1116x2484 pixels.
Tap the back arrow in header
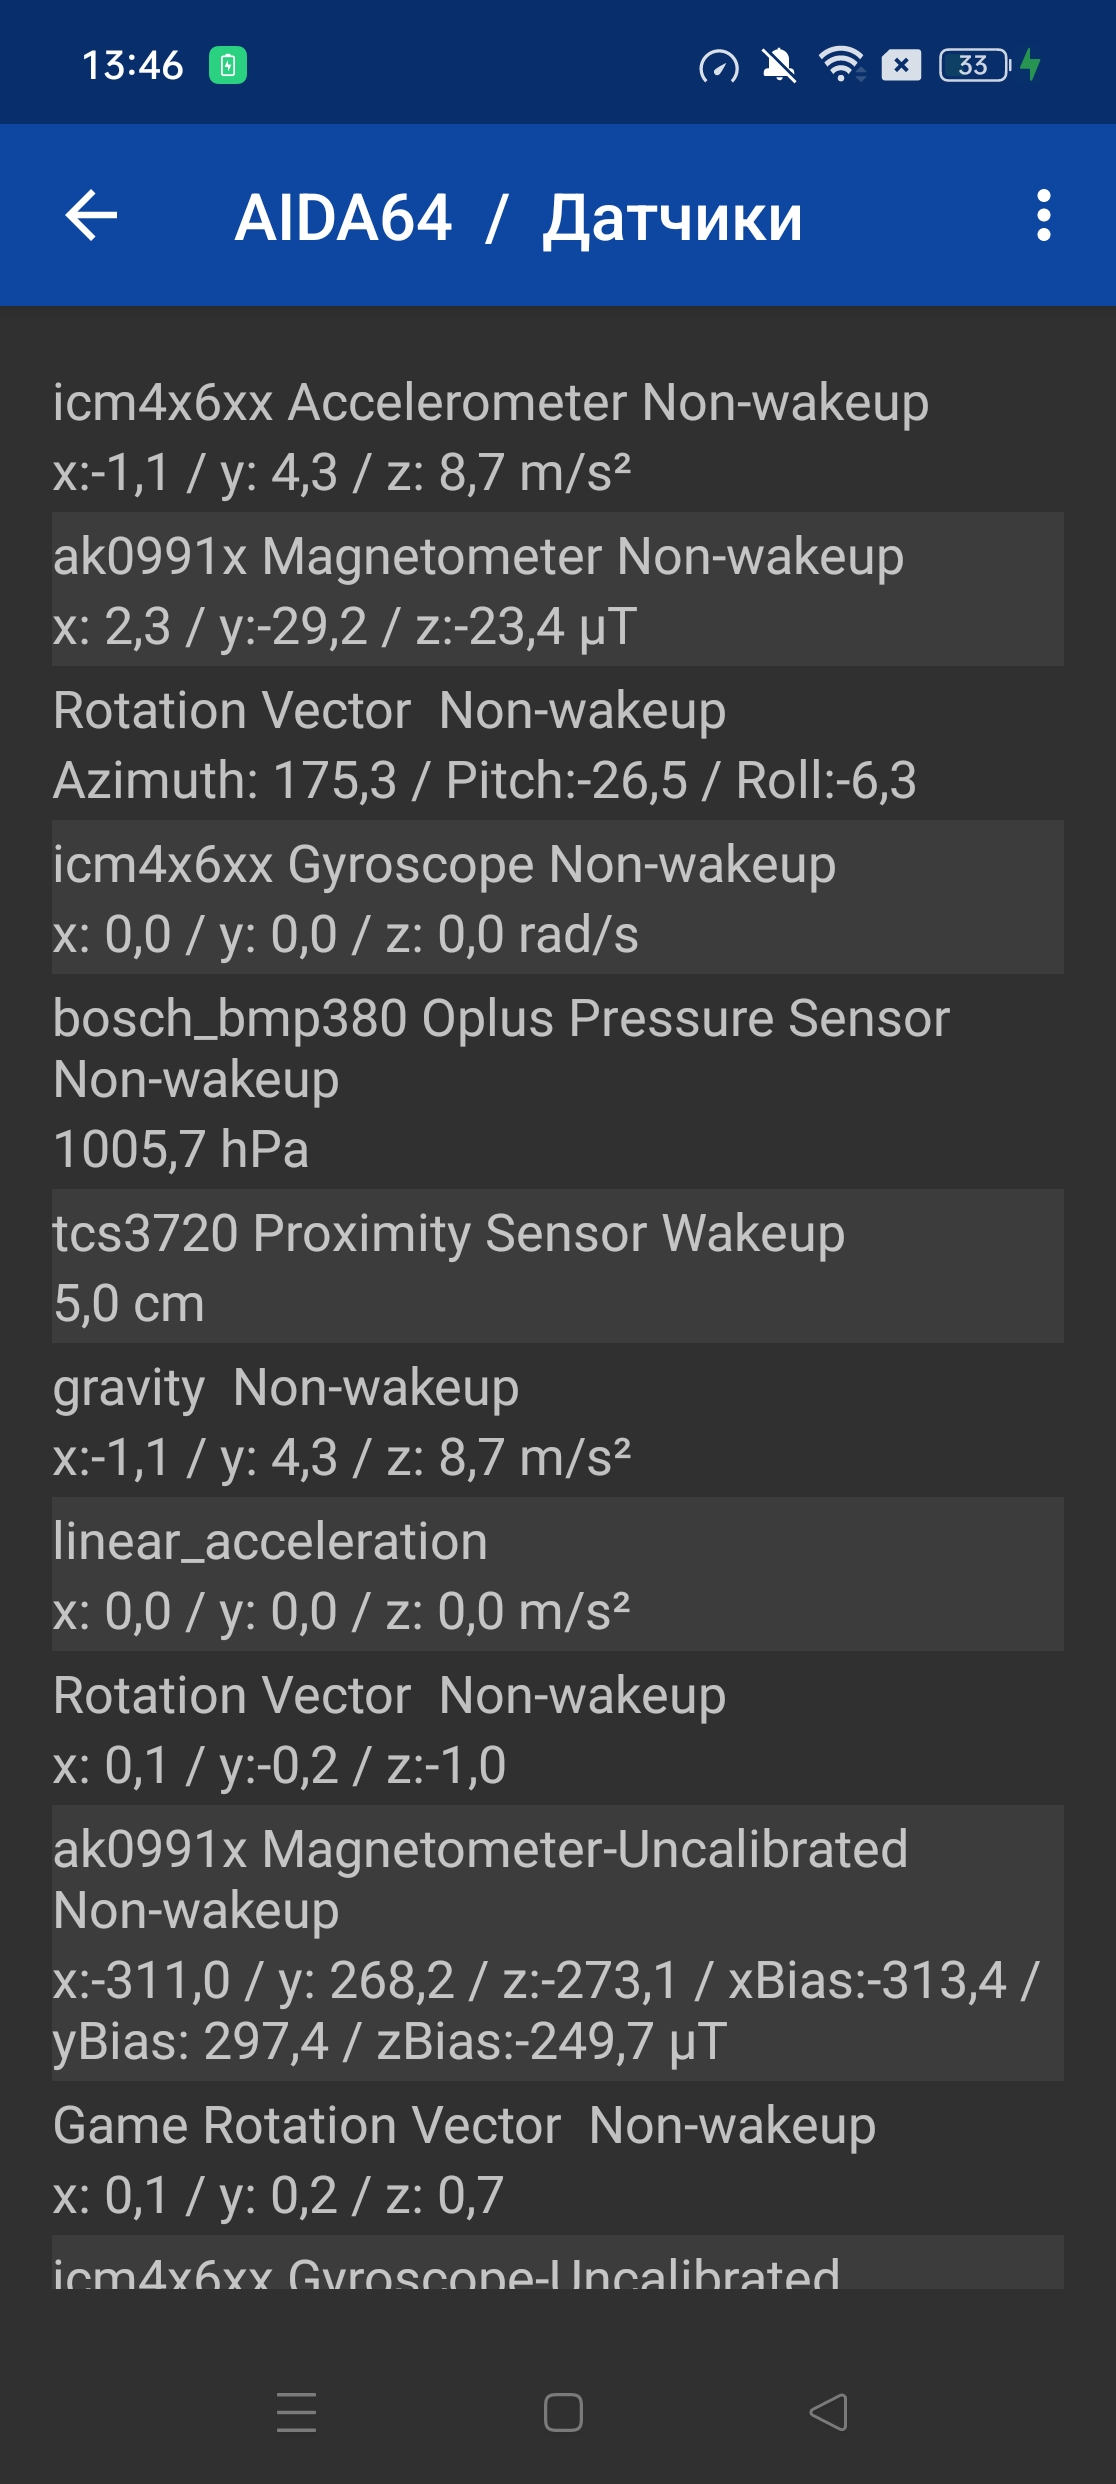[x=91, y=216]
